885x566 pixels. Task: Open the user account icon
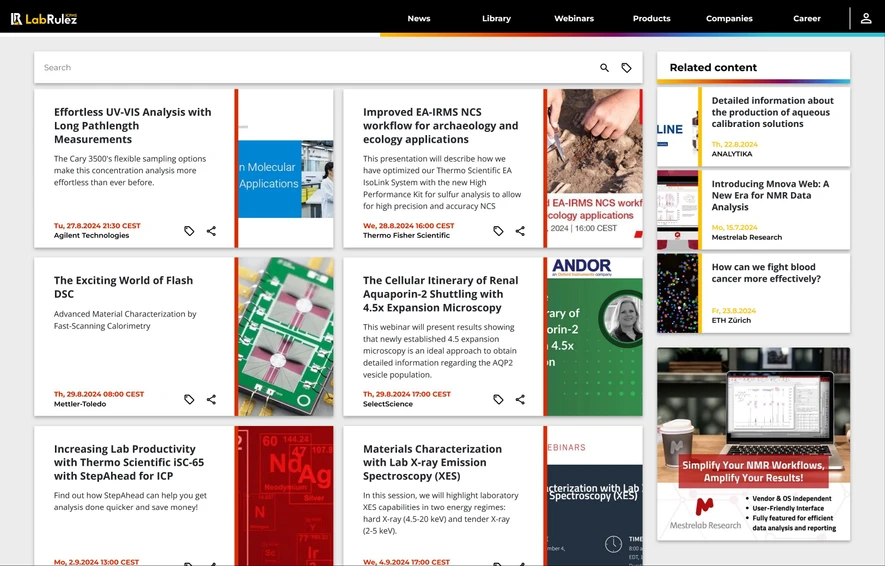866,19
